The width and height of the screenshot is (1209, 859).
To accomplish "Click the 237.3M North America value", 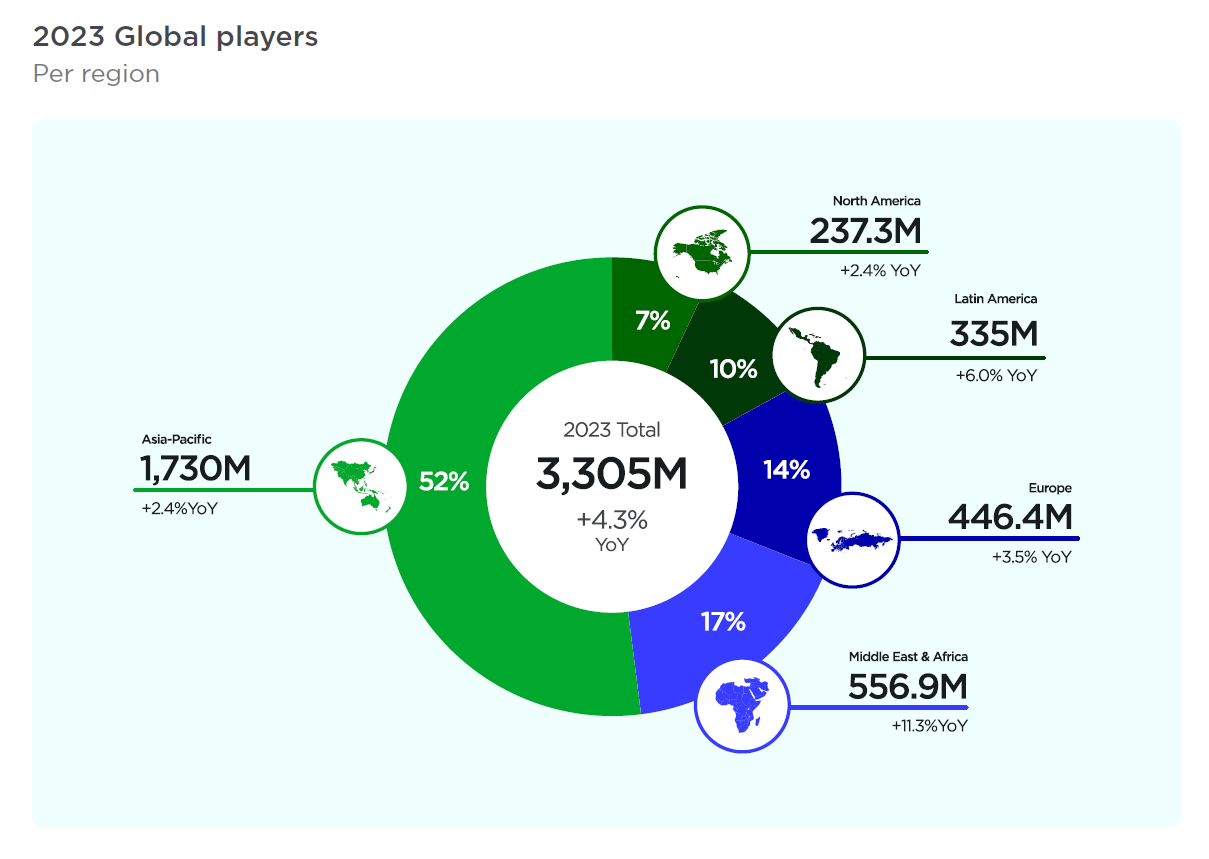I will [865, 231].
